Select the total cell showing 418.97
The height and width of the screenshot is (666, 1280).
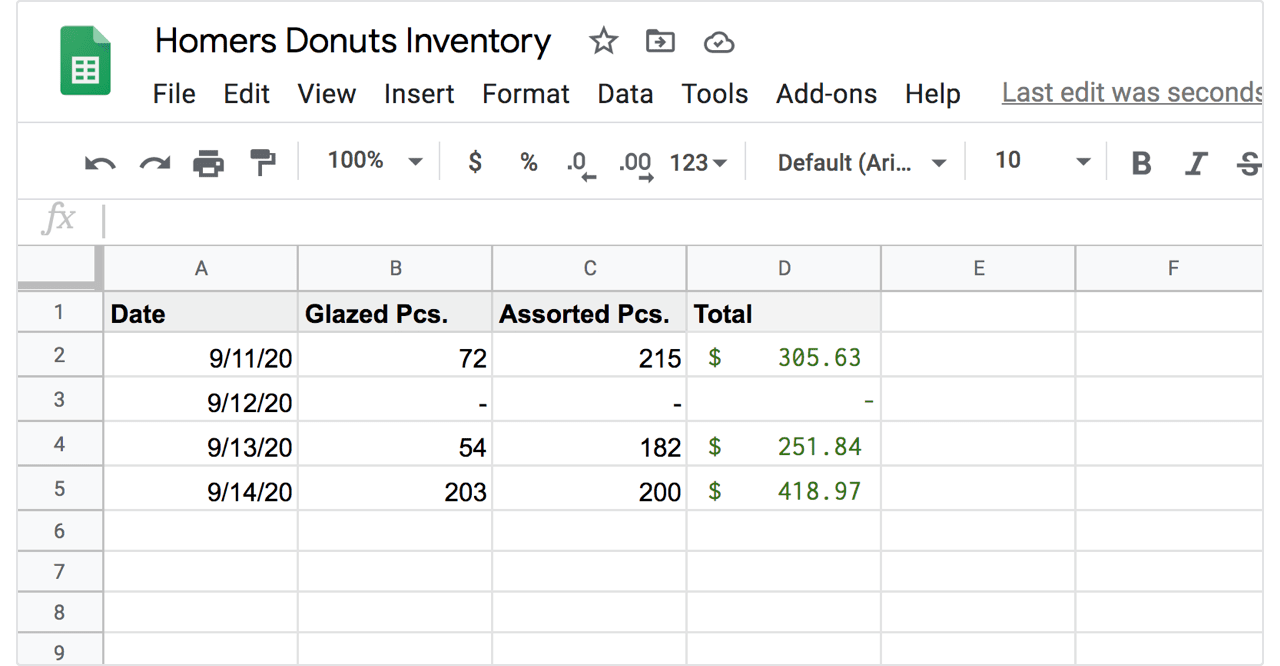pos(784,490)
